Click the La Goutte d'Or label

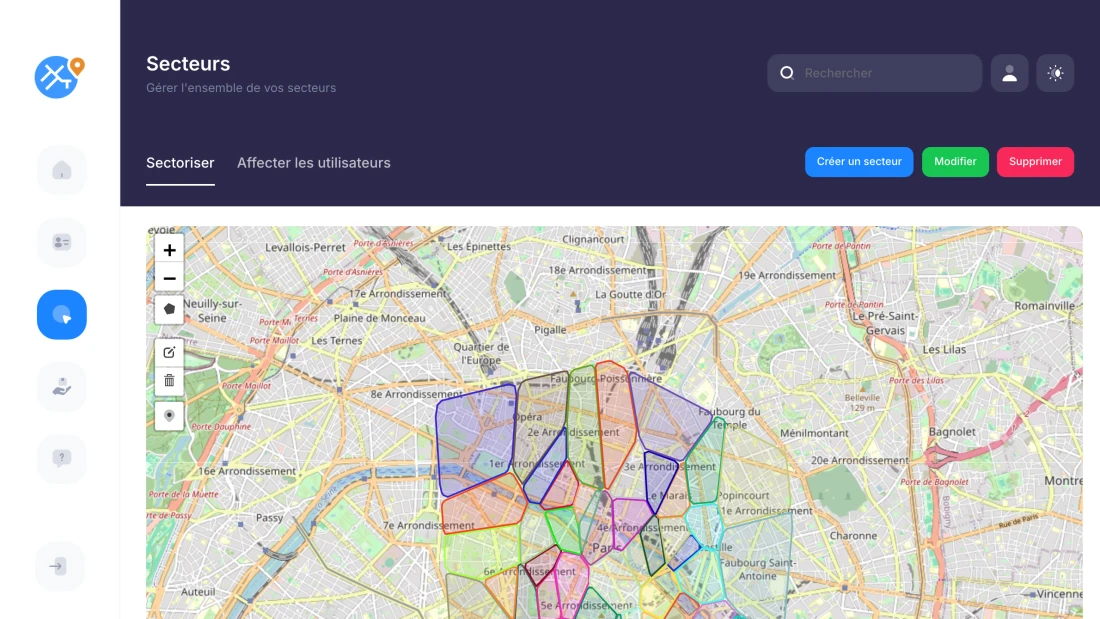tap(630, 294)
